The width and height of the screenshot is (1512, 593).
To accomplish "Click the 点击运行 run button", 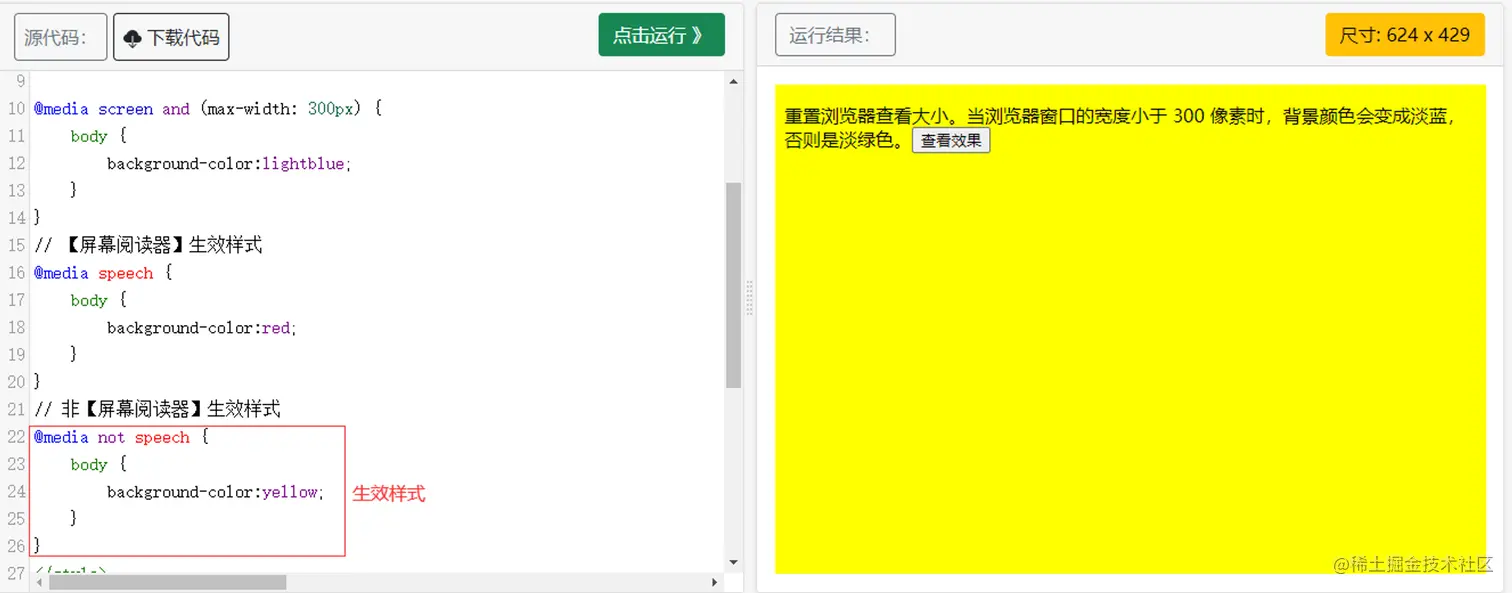I will [x=661, y=35].
